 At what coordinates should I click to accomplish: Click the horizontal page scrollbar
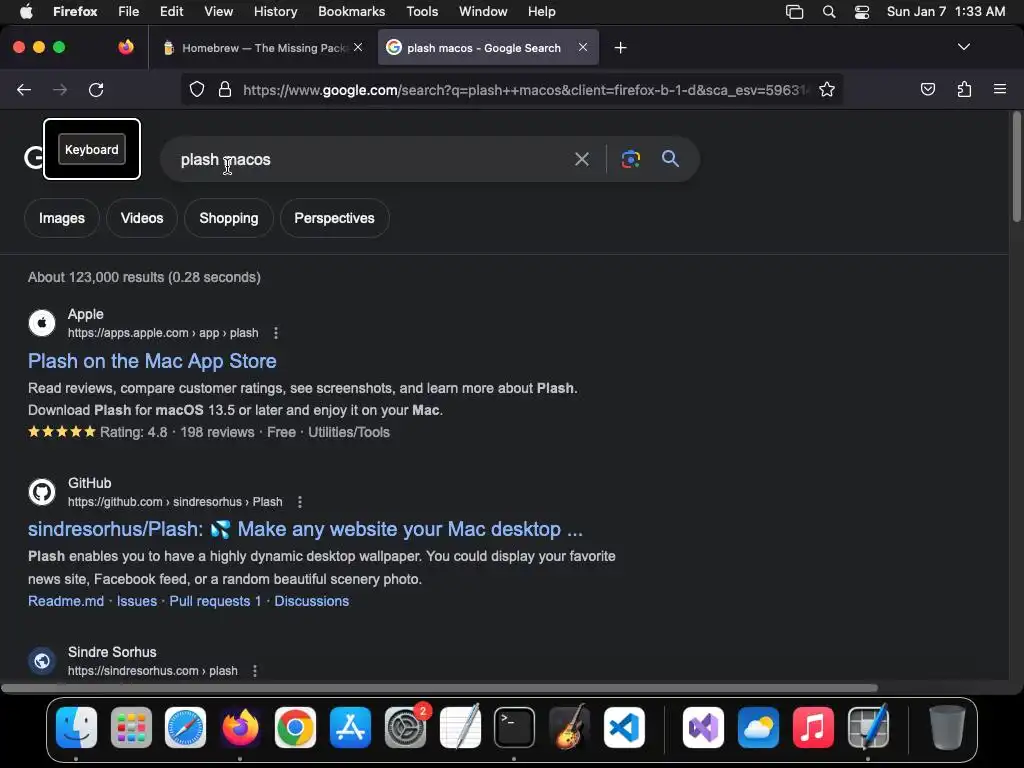coord(439,688)
